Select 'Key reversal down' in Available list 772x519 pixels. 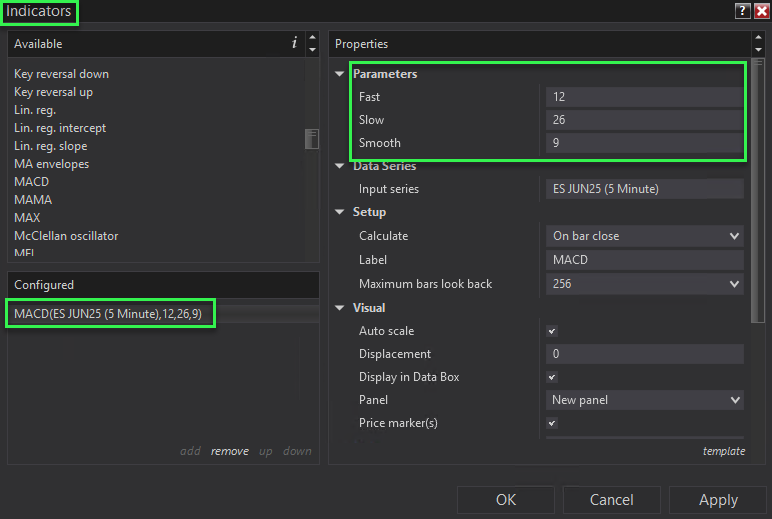(62, 74)
